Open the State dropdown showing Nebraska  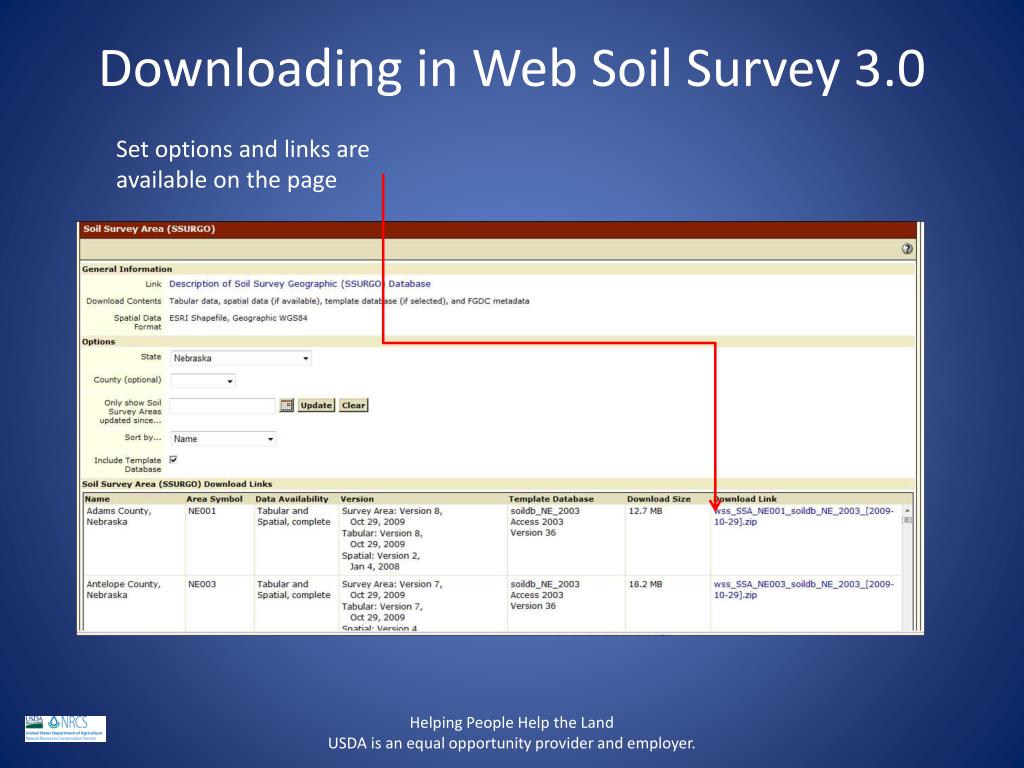(240, 358)
